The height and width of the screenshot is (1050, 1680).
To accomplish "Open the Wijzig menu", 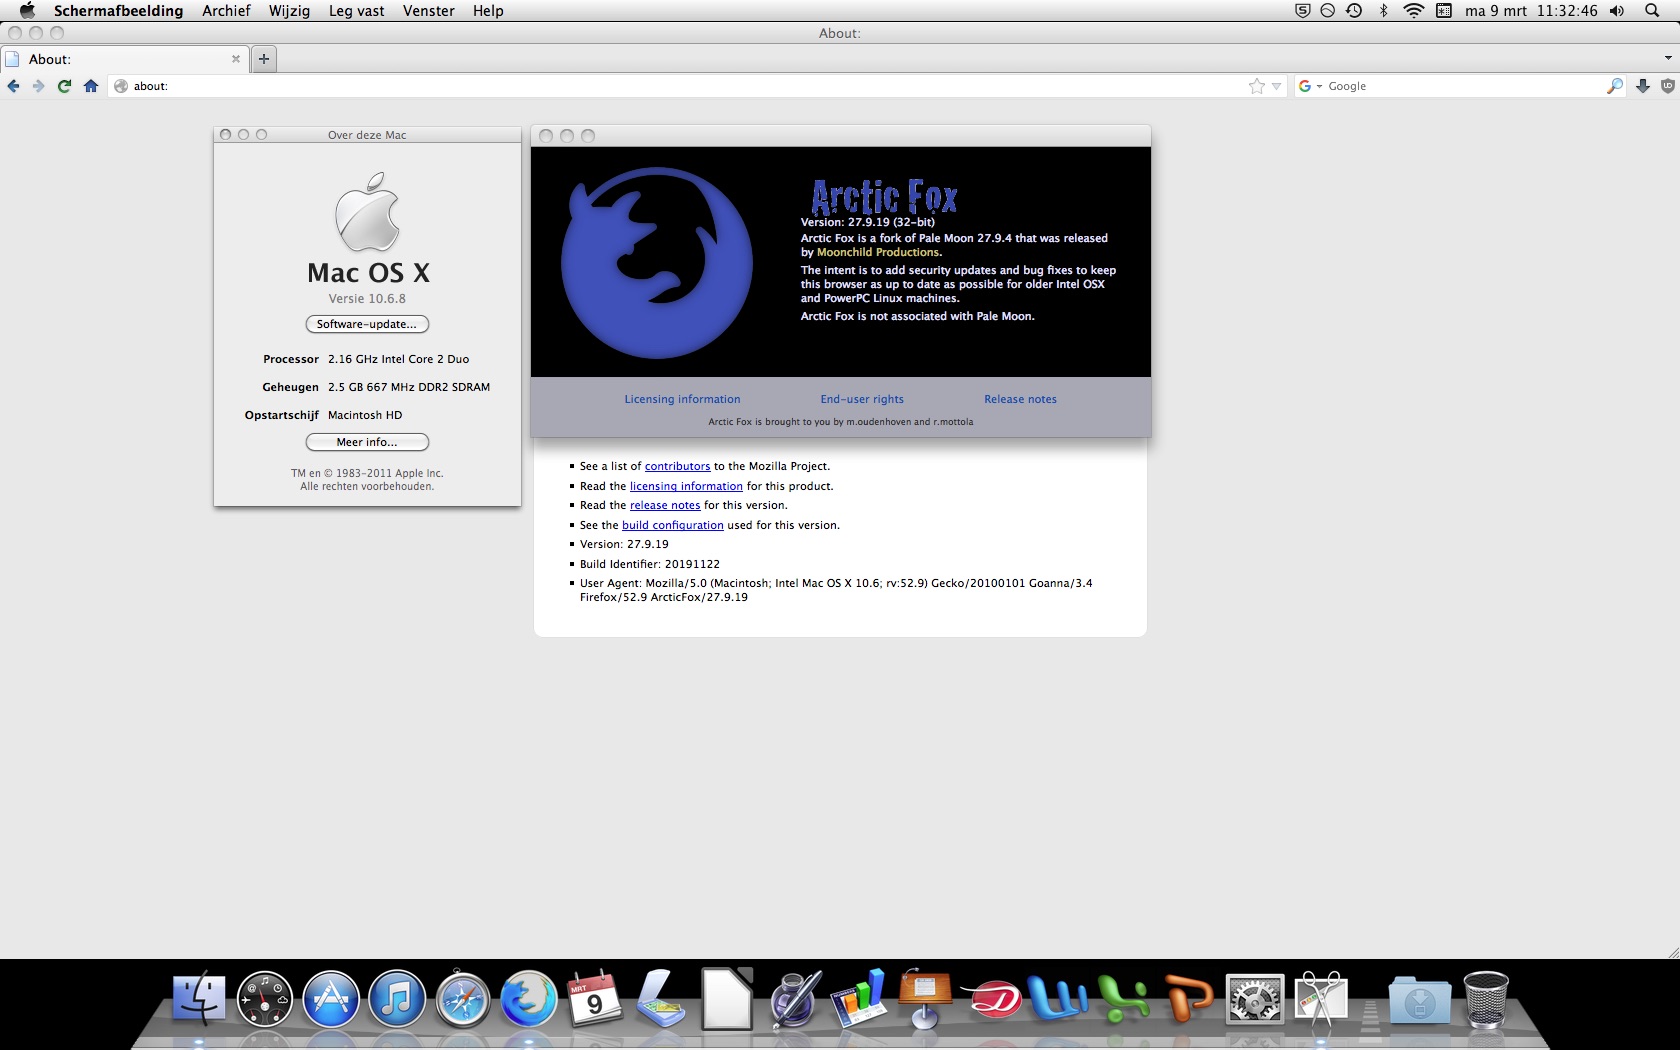I will (289, 11).
